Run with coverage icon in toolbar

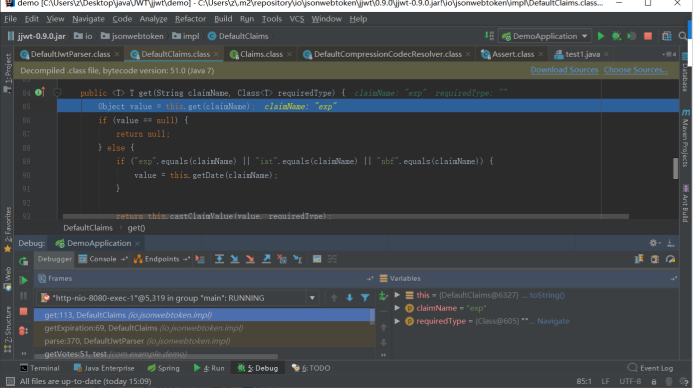(632, 36)
